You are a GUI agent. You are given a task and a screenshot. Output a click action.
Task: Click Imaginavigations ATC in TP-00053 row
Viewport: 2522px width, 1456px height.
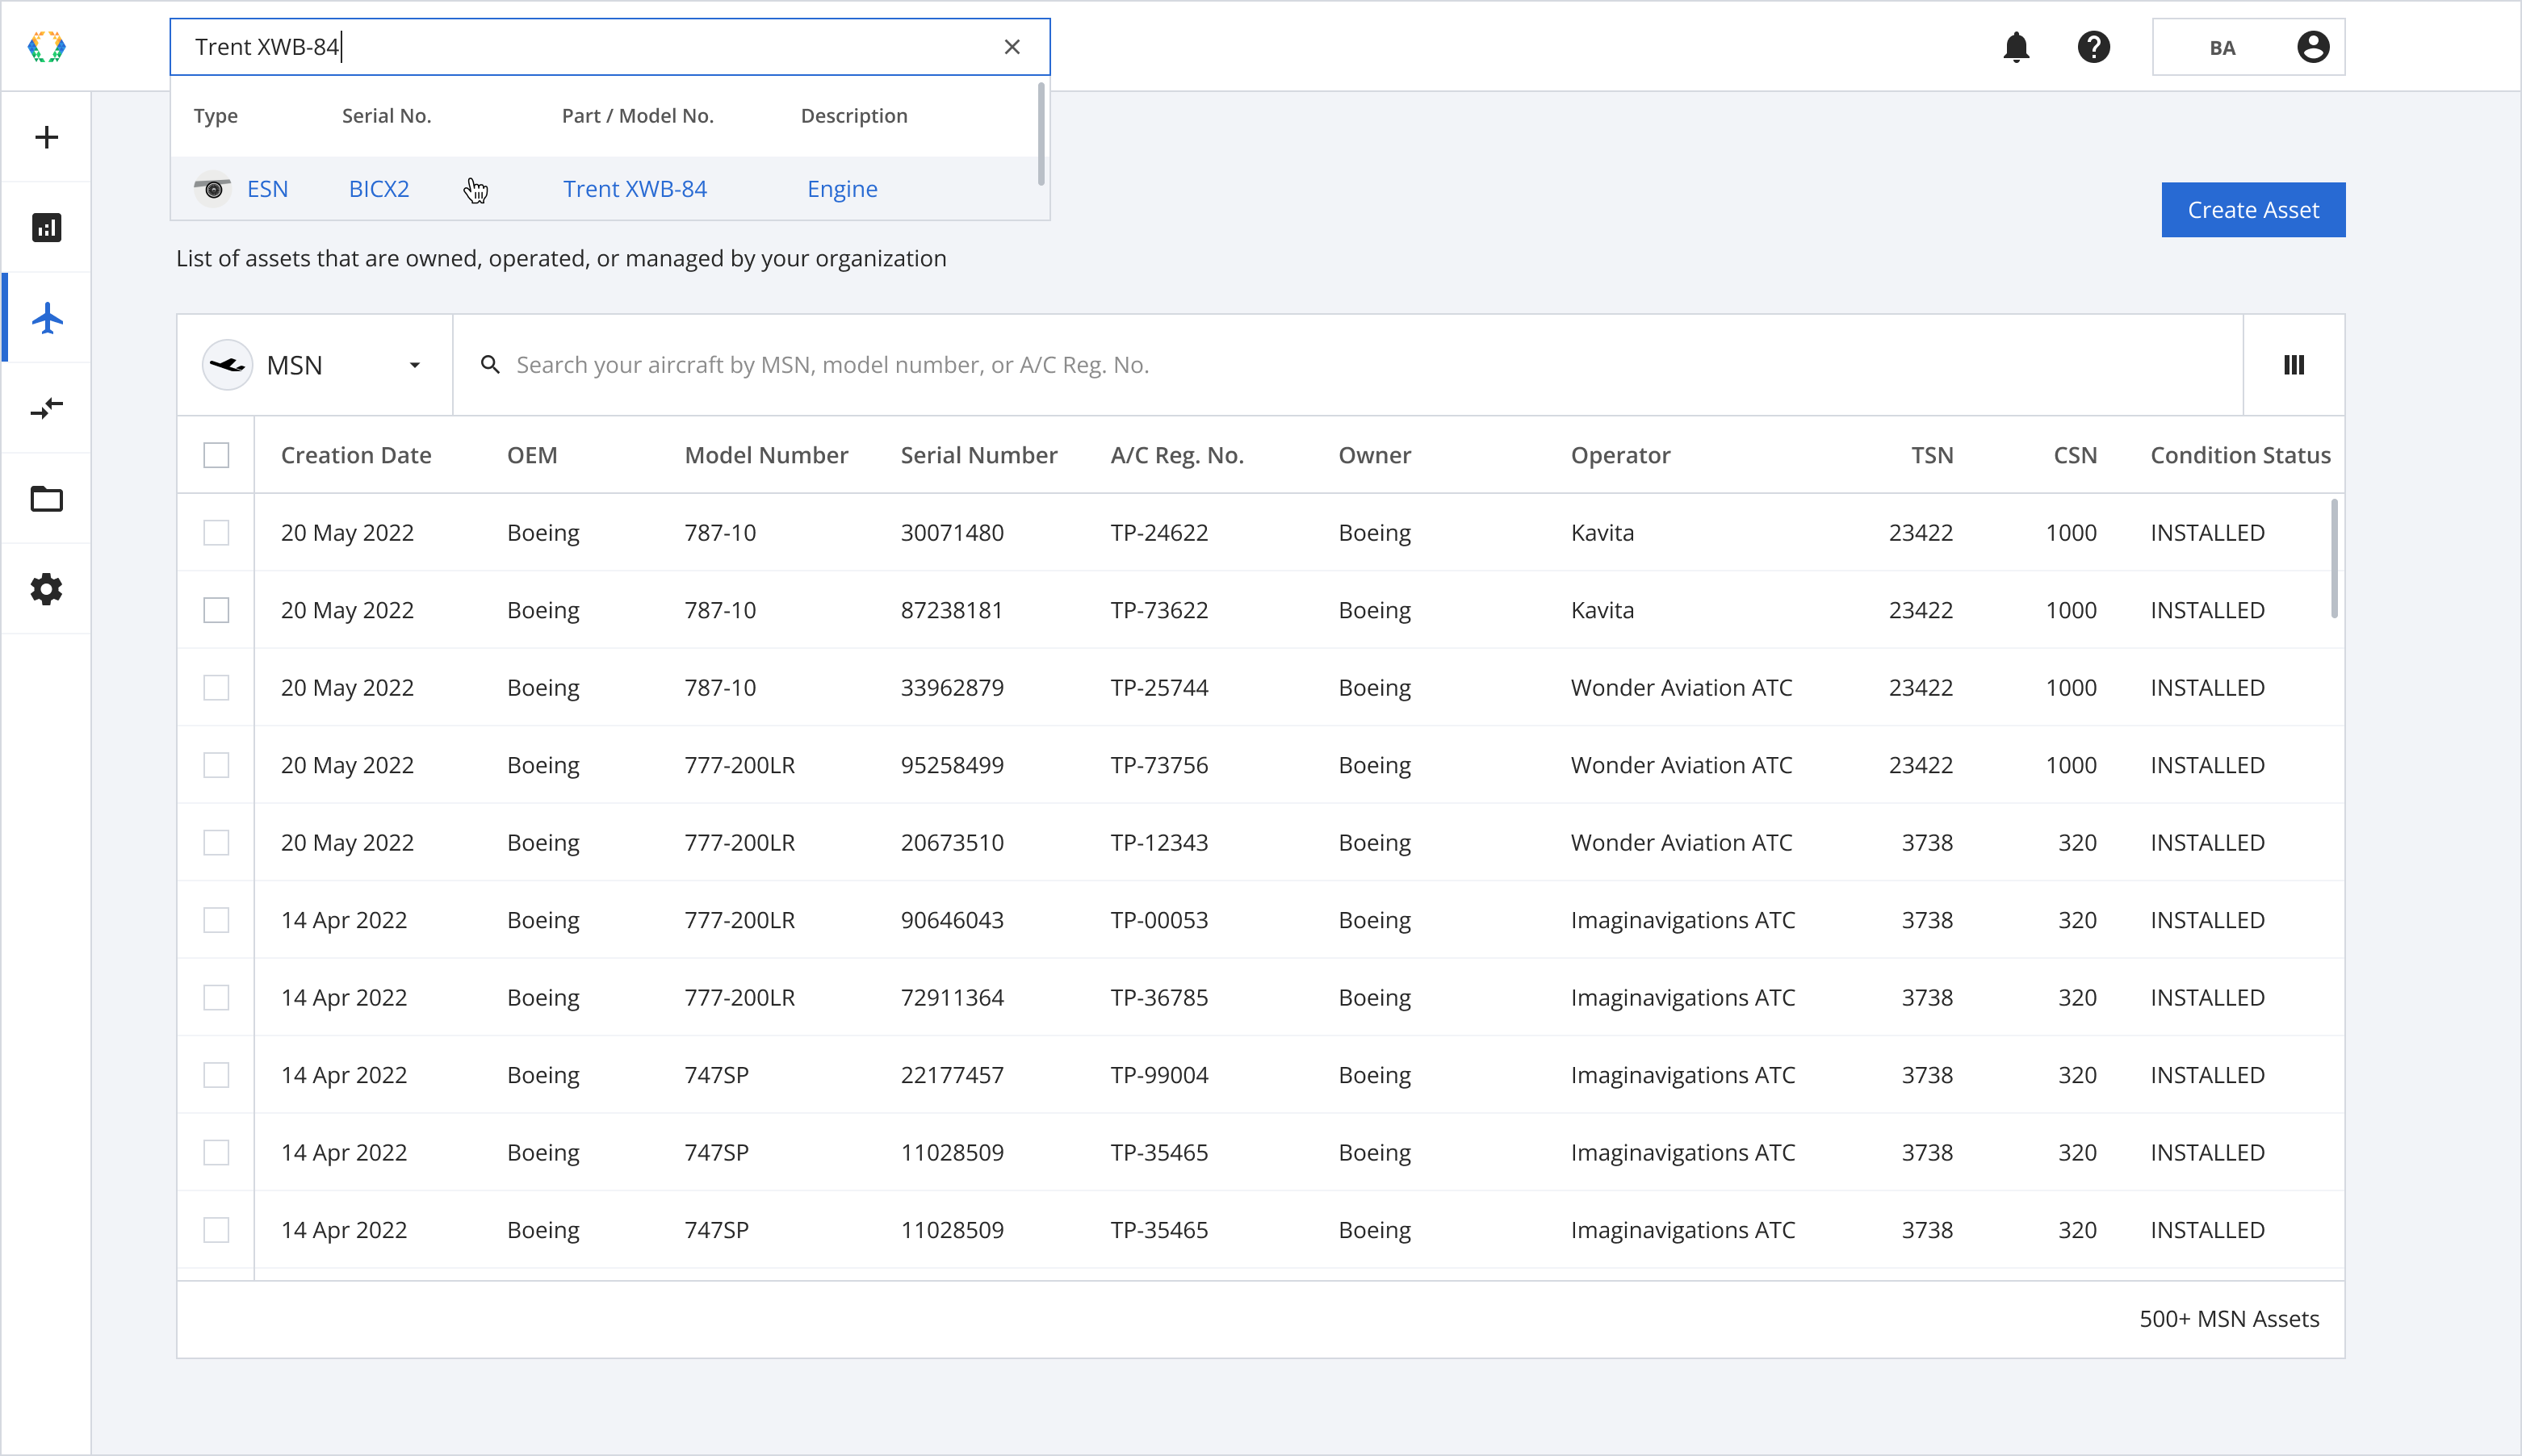(1683, 920)
